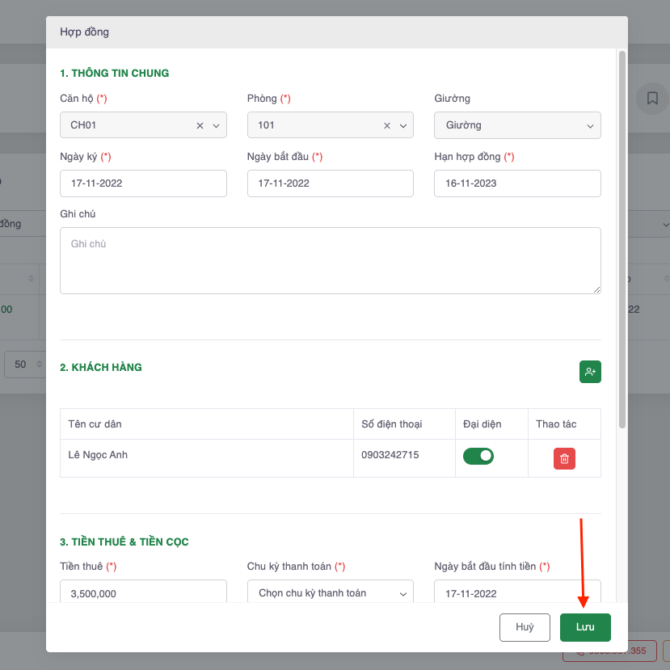
Task: Open the Chu kỳ thanh toán dropdown
Action: pyautogui.click(x=329, y=593)
